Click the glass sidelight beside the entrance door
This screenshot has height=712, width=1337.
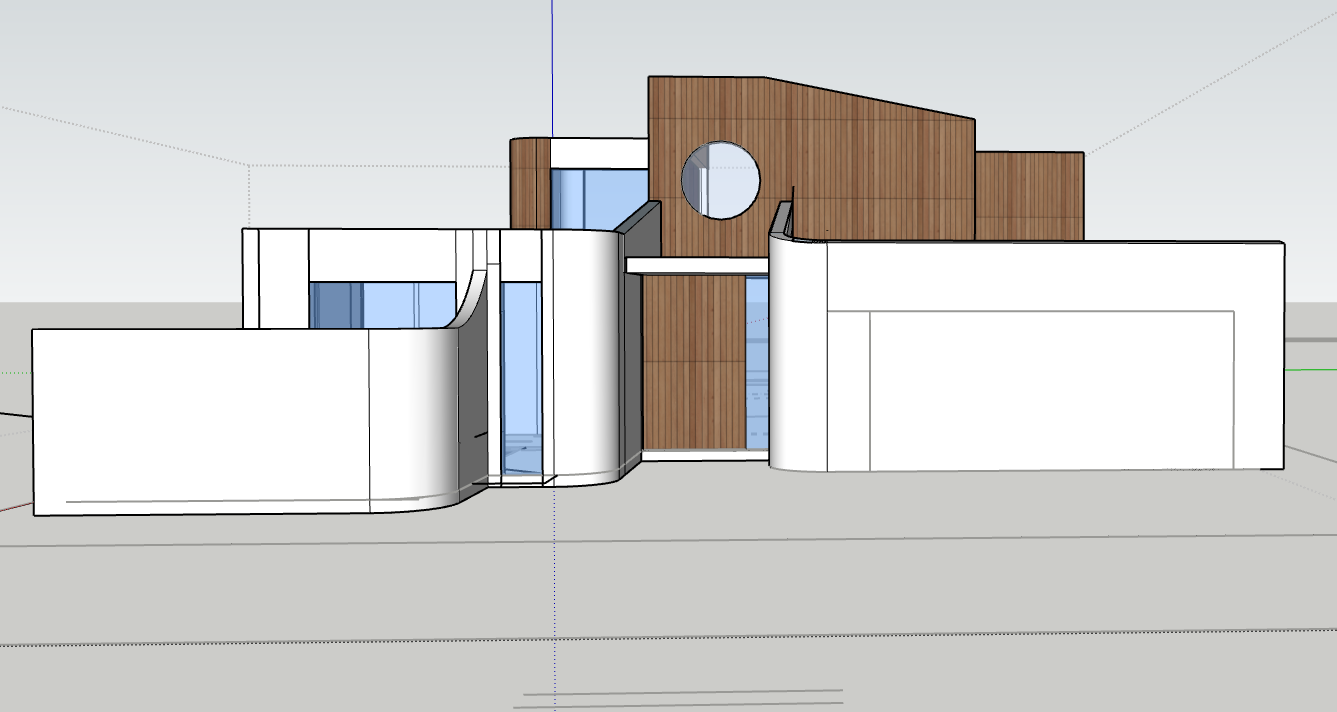[757, 365]
